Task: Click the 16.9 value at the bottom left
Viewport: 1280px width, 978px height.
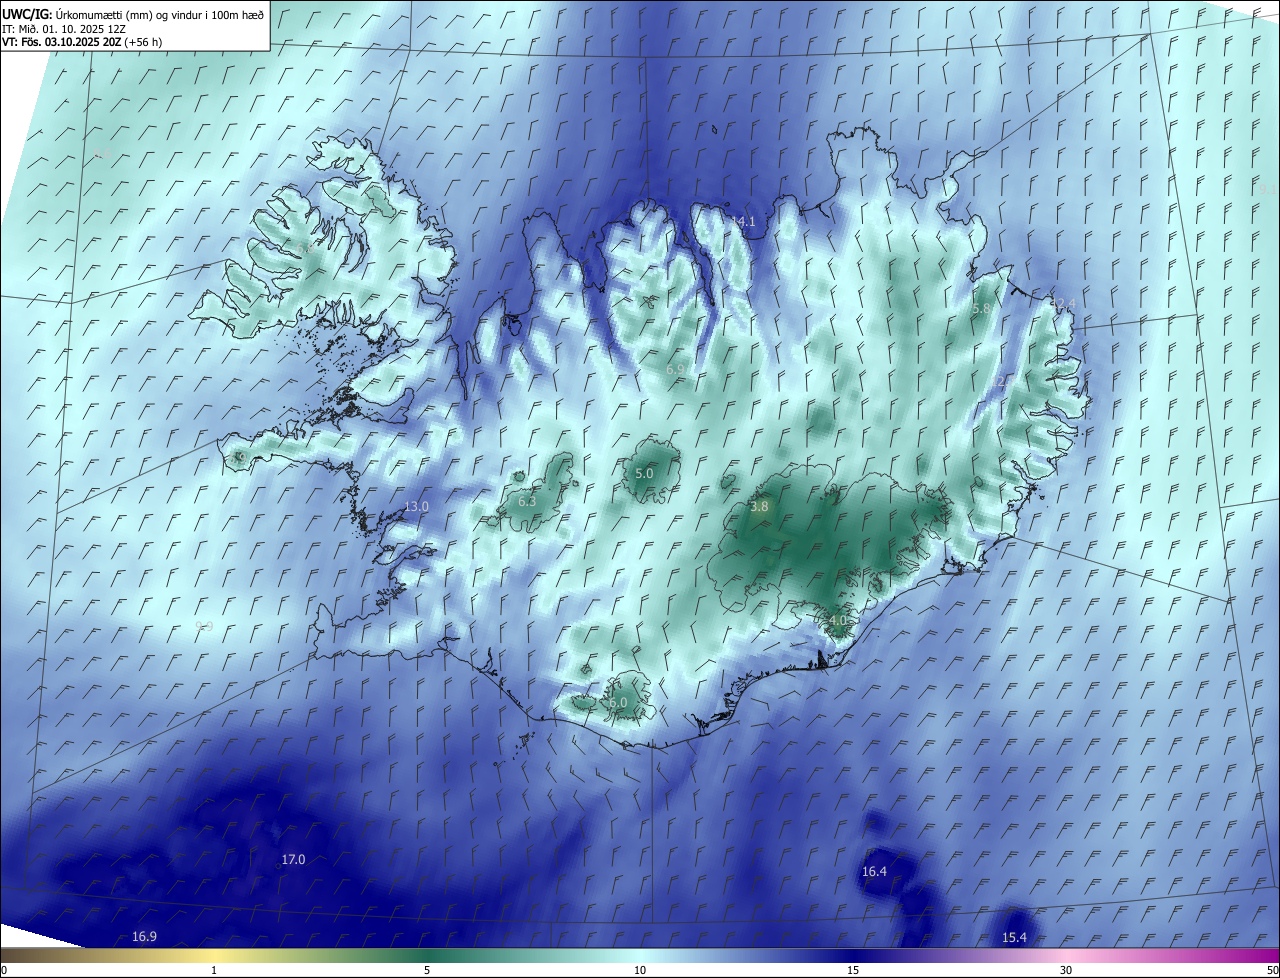Action: coord(144,936)
